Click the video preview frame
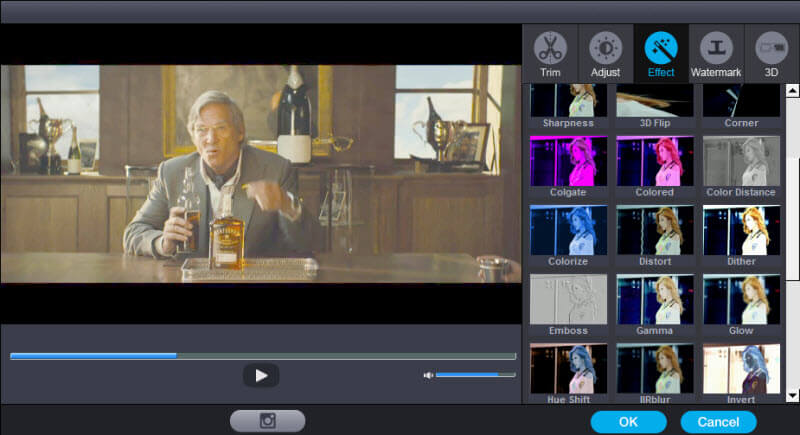The height and width of the screenshot is (435, 800). pos(260,173)
